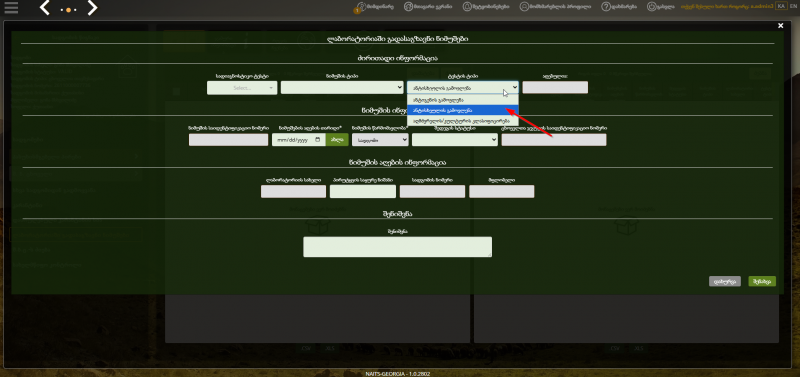Click the sample identification number field
The width and height of the screenshot is (800, 377).
coord(228,140)
